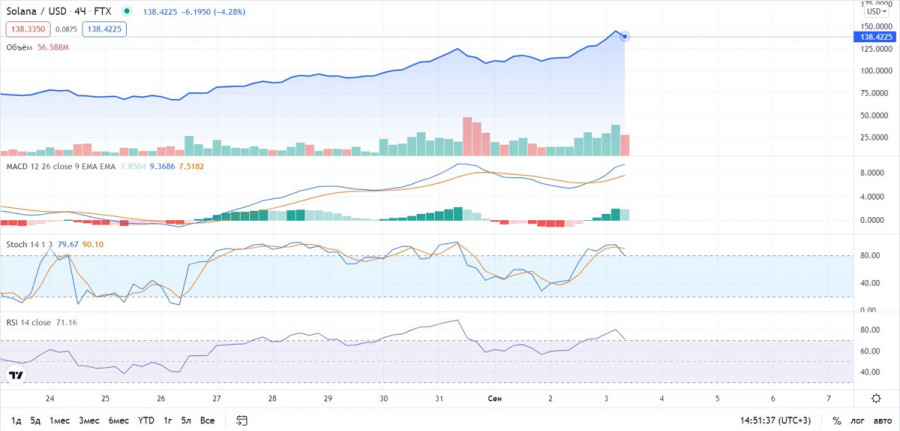Click the MACD signal value 7.5182

(191, 166)
